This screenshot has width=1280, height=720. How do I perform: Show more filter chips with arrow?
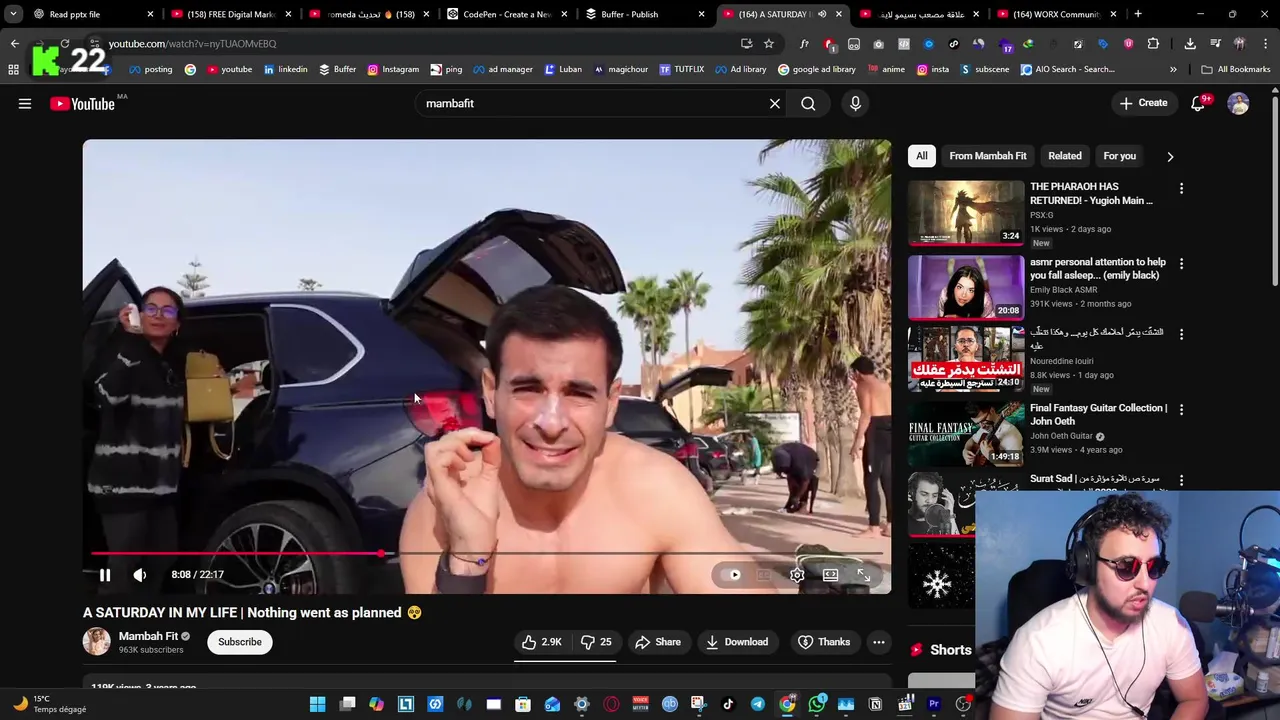[1170, 156]
